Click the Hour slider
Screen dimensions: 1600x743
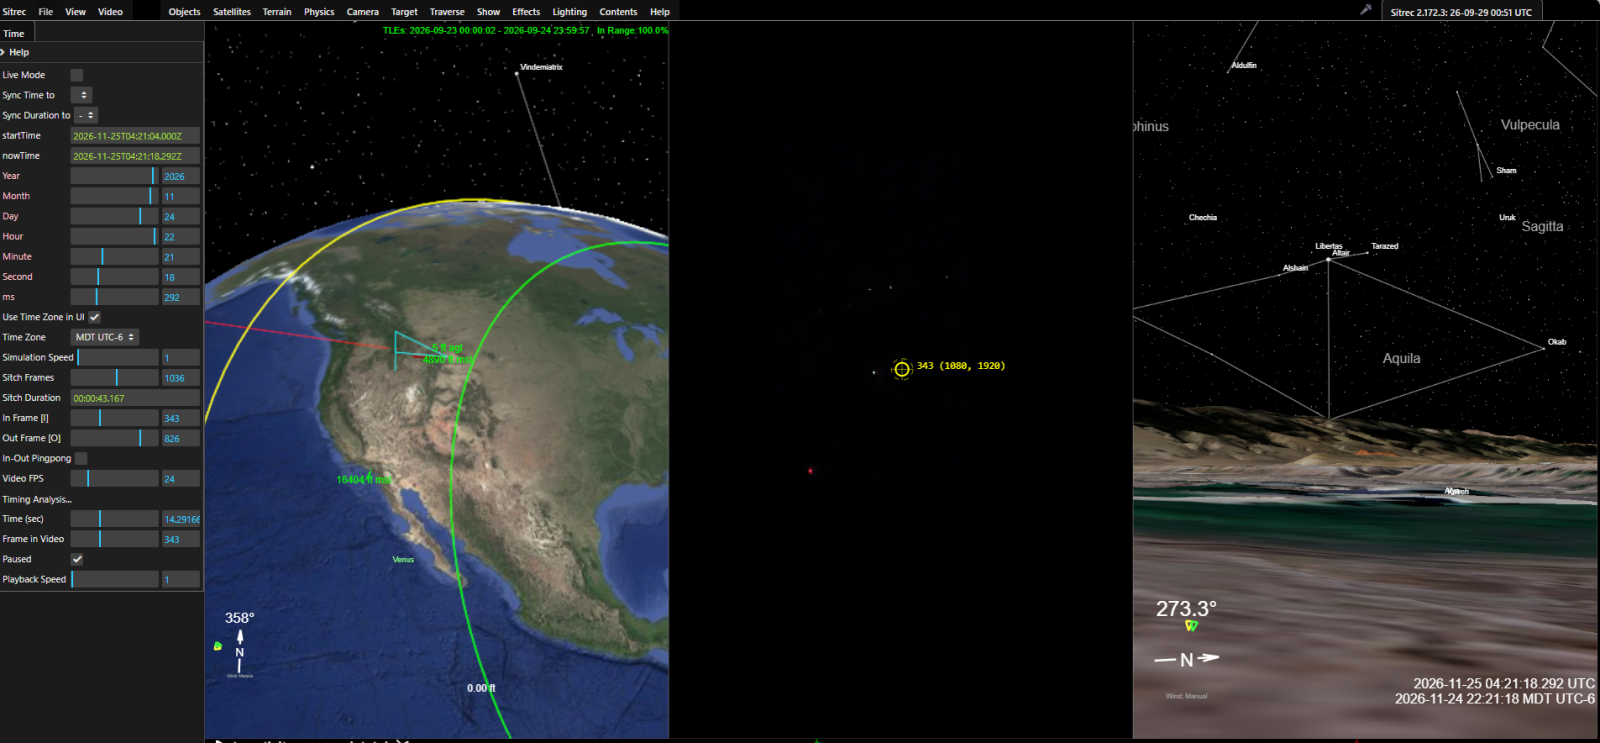114,236
